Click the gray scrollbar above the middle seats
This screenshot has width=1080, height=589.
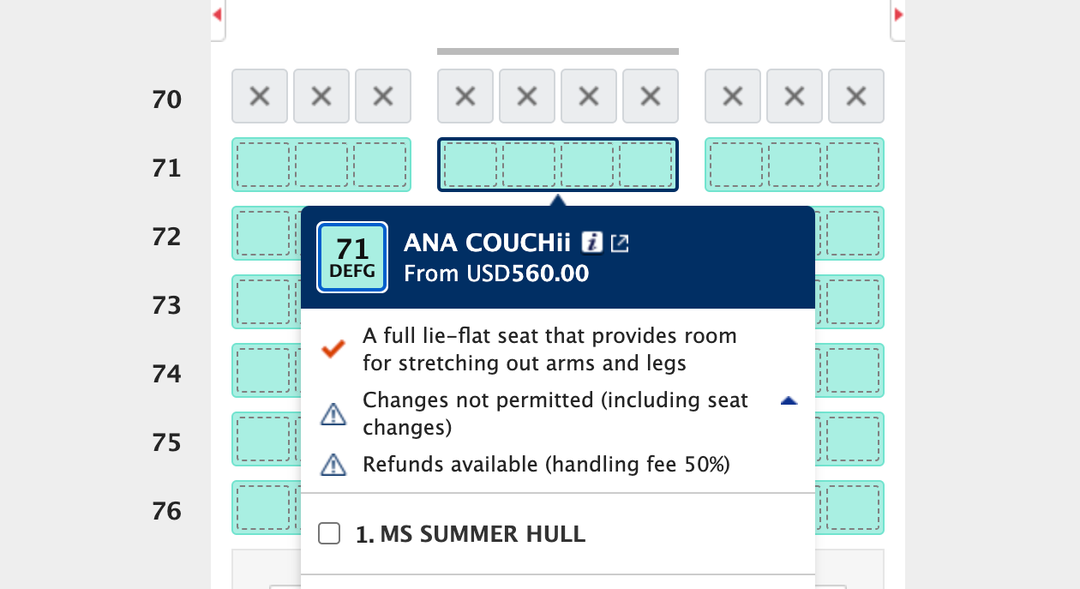[x=557, y=50]
